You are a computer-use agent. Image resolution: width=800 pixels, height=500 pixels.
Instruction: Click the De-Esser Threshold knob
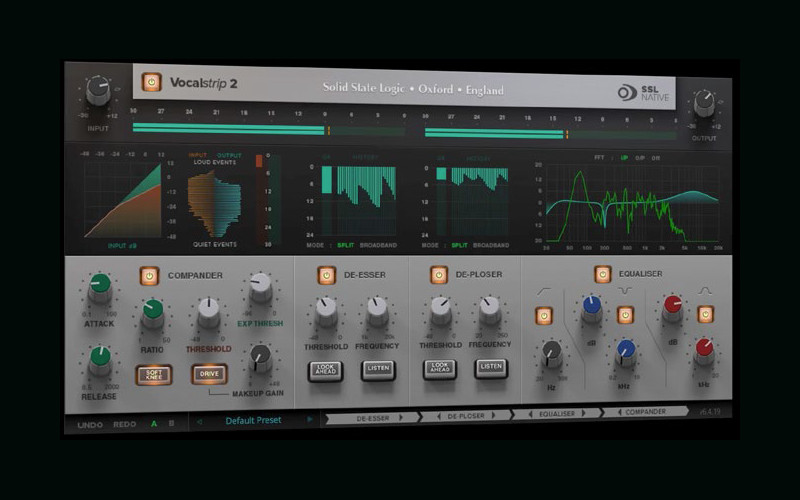(326, 311)
